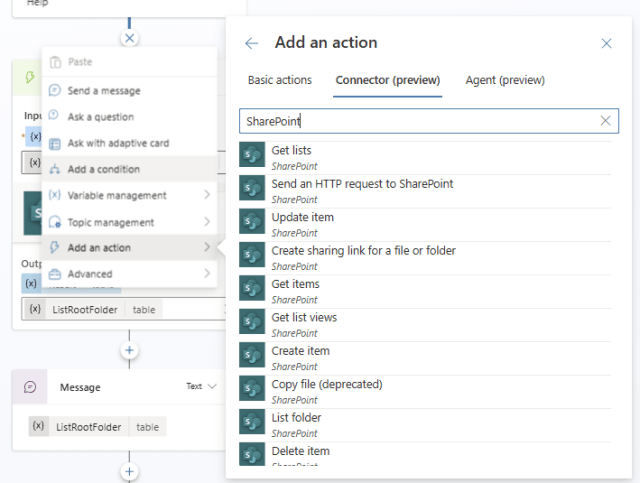Viewport: 640px width, 483px height.
Task: Open the Advanced submenu
Action: click(130, 274)
